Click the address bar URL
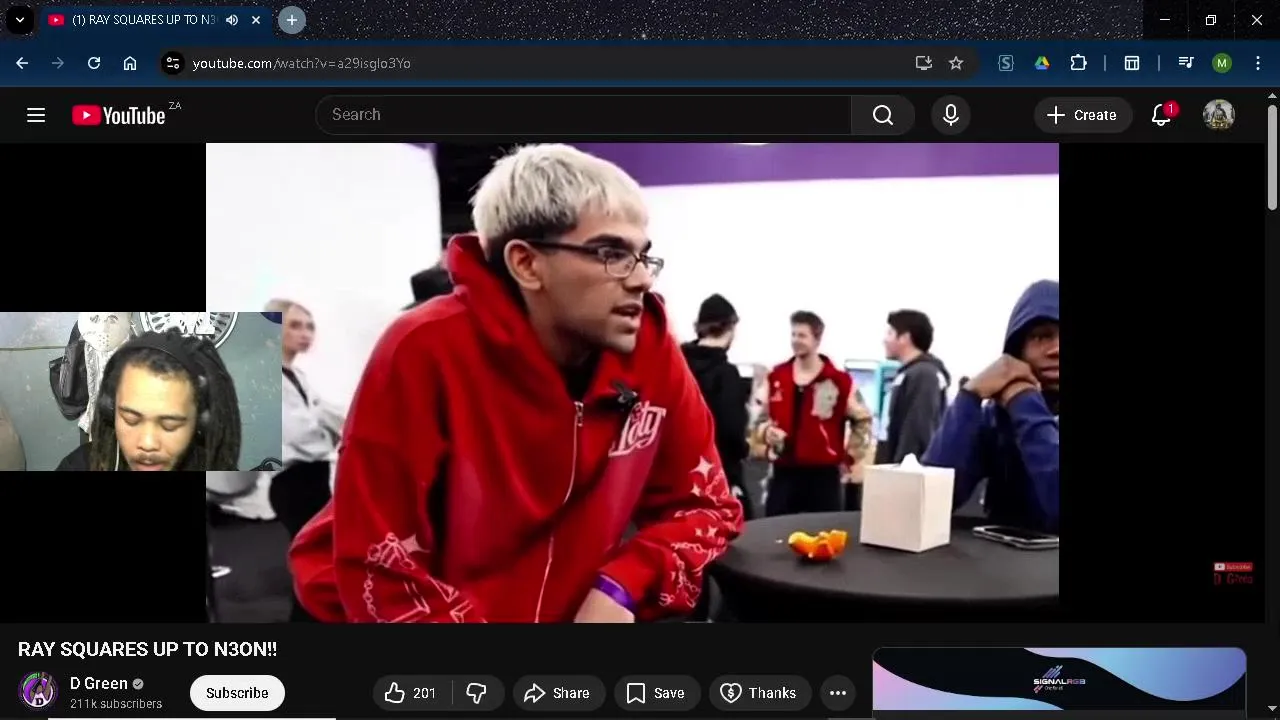Viewport: 1280px width, 720px height. coord(302,63)
